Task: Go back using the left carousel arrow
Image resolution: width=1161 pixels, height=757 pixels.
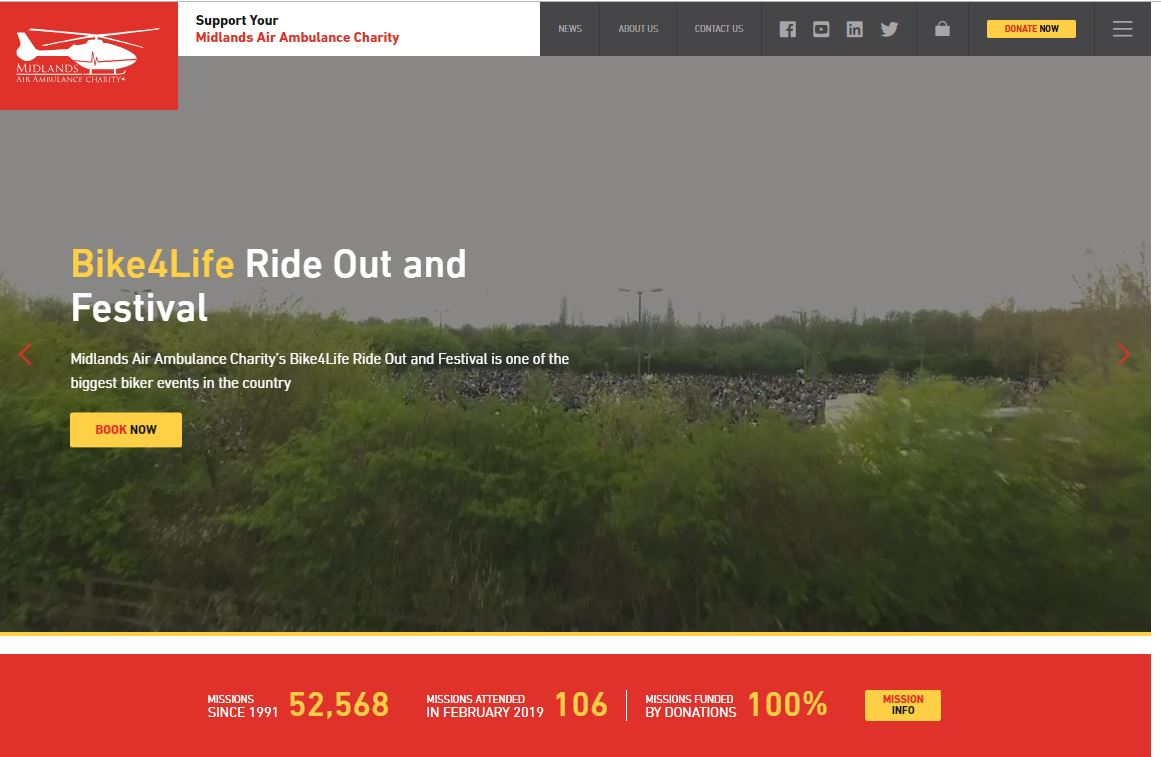Action: click(x=26, y=354)
